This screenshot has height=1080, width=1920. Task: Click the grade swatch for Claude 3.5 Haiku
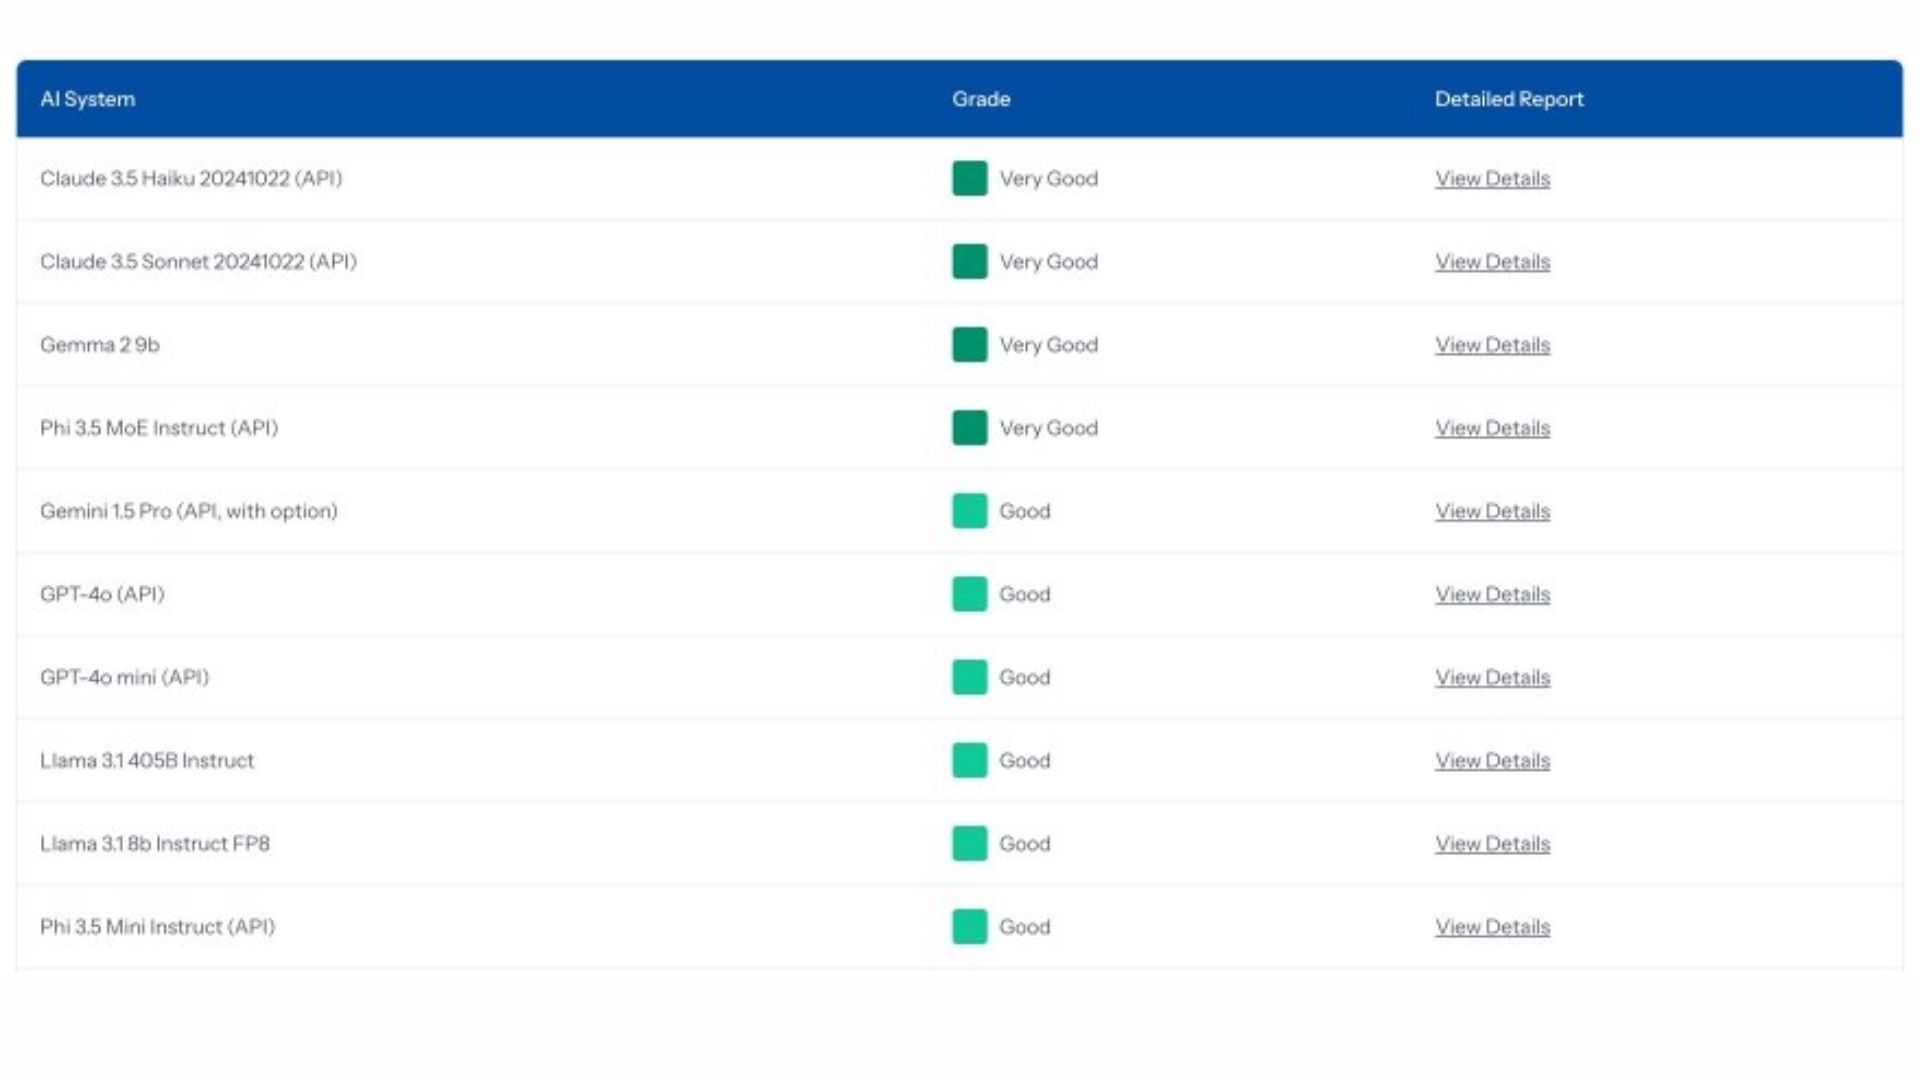969,178
